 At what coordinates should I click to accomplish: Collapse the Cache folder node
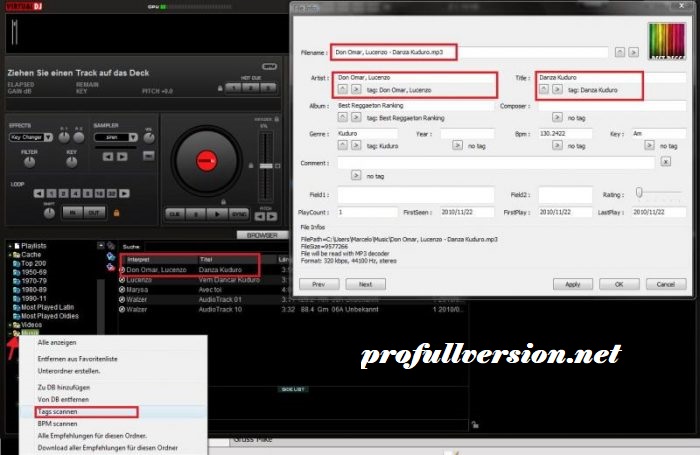pos(10,255)
